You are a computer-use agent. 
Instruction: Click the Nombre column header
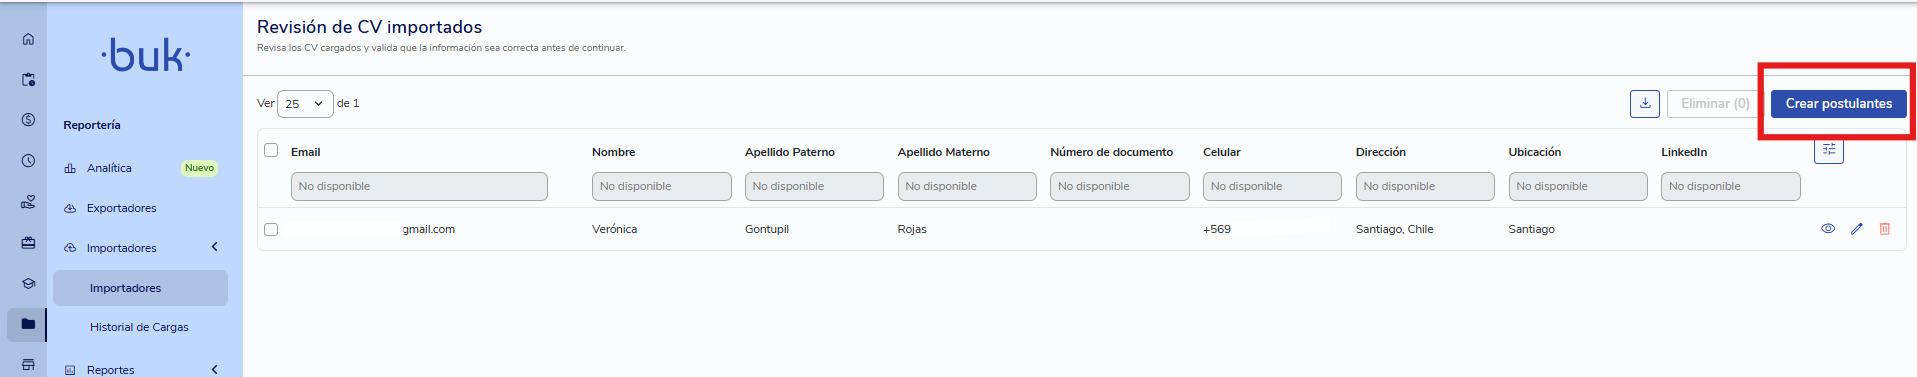point(614,152)
